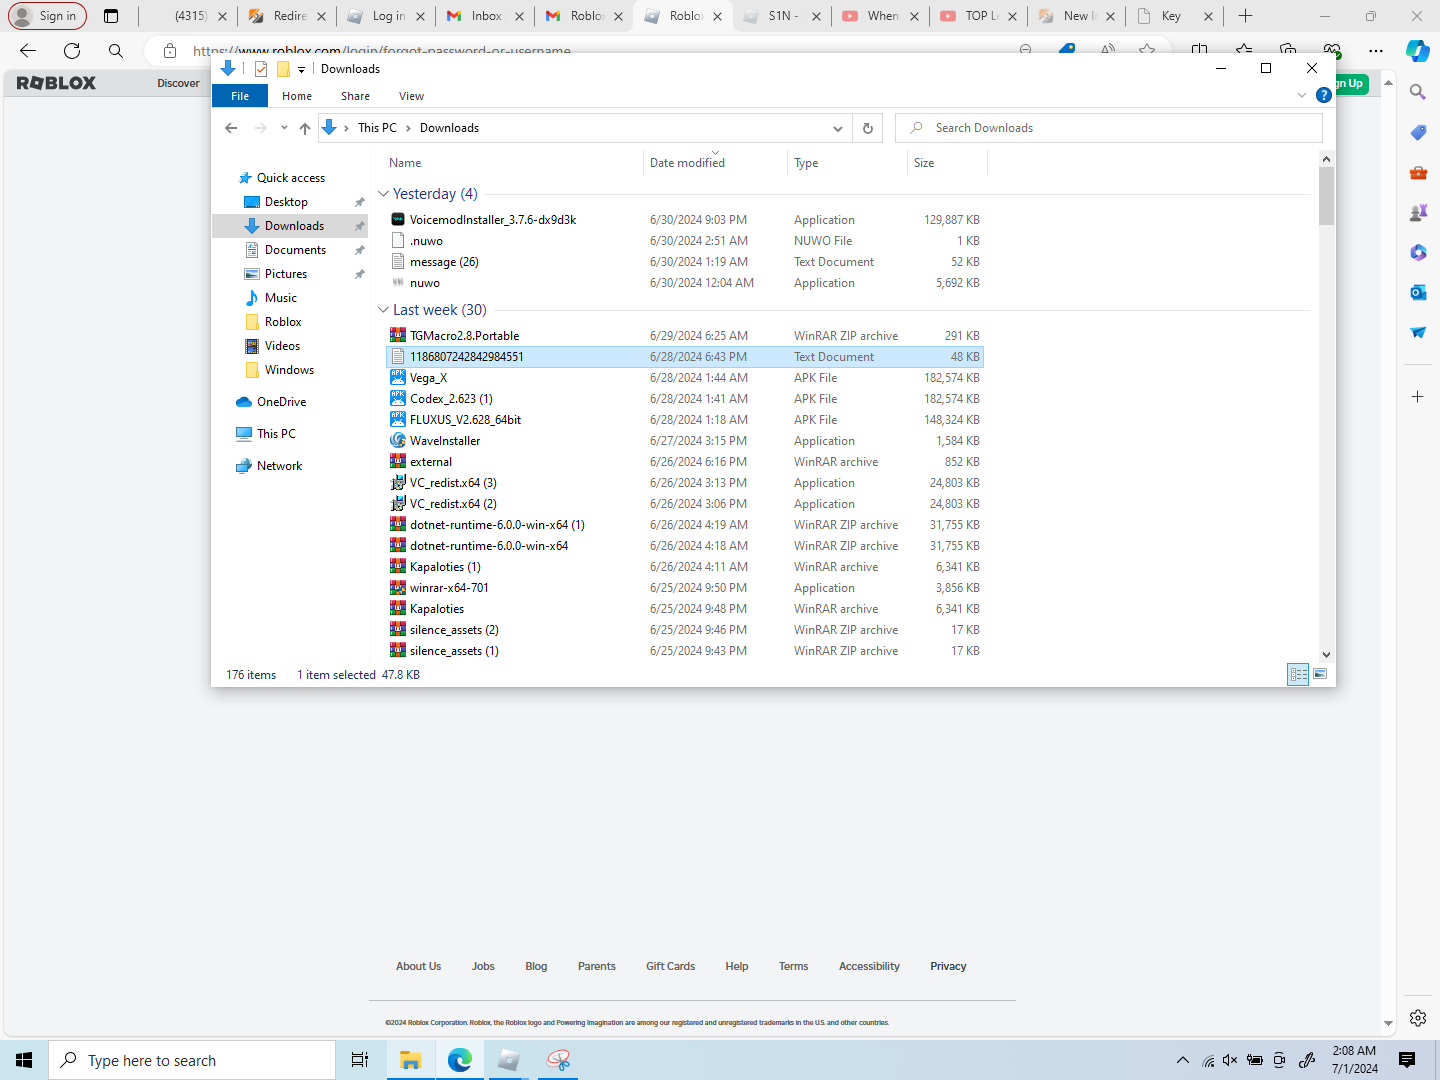This screenshot has width=1440, height=1080.
Task: Click the Explorer file list scrollbar thumb
Action: [x=1326, y=196]
